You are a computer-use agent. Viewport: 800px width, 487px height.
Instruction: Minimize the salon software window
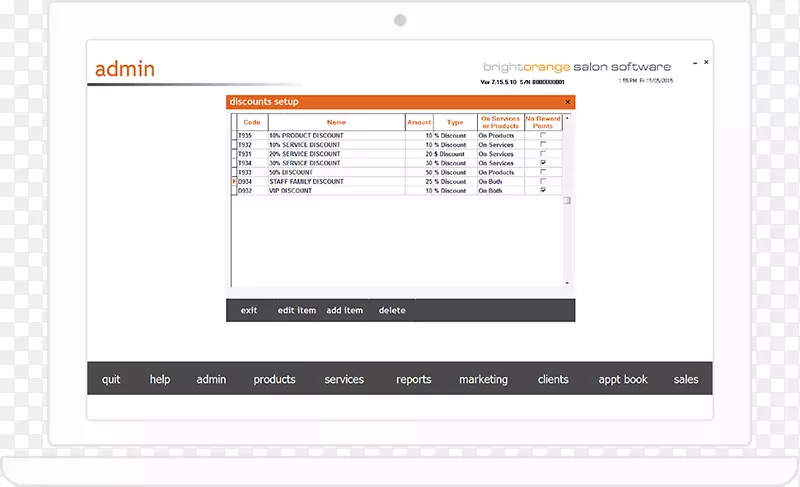[692, 62]
